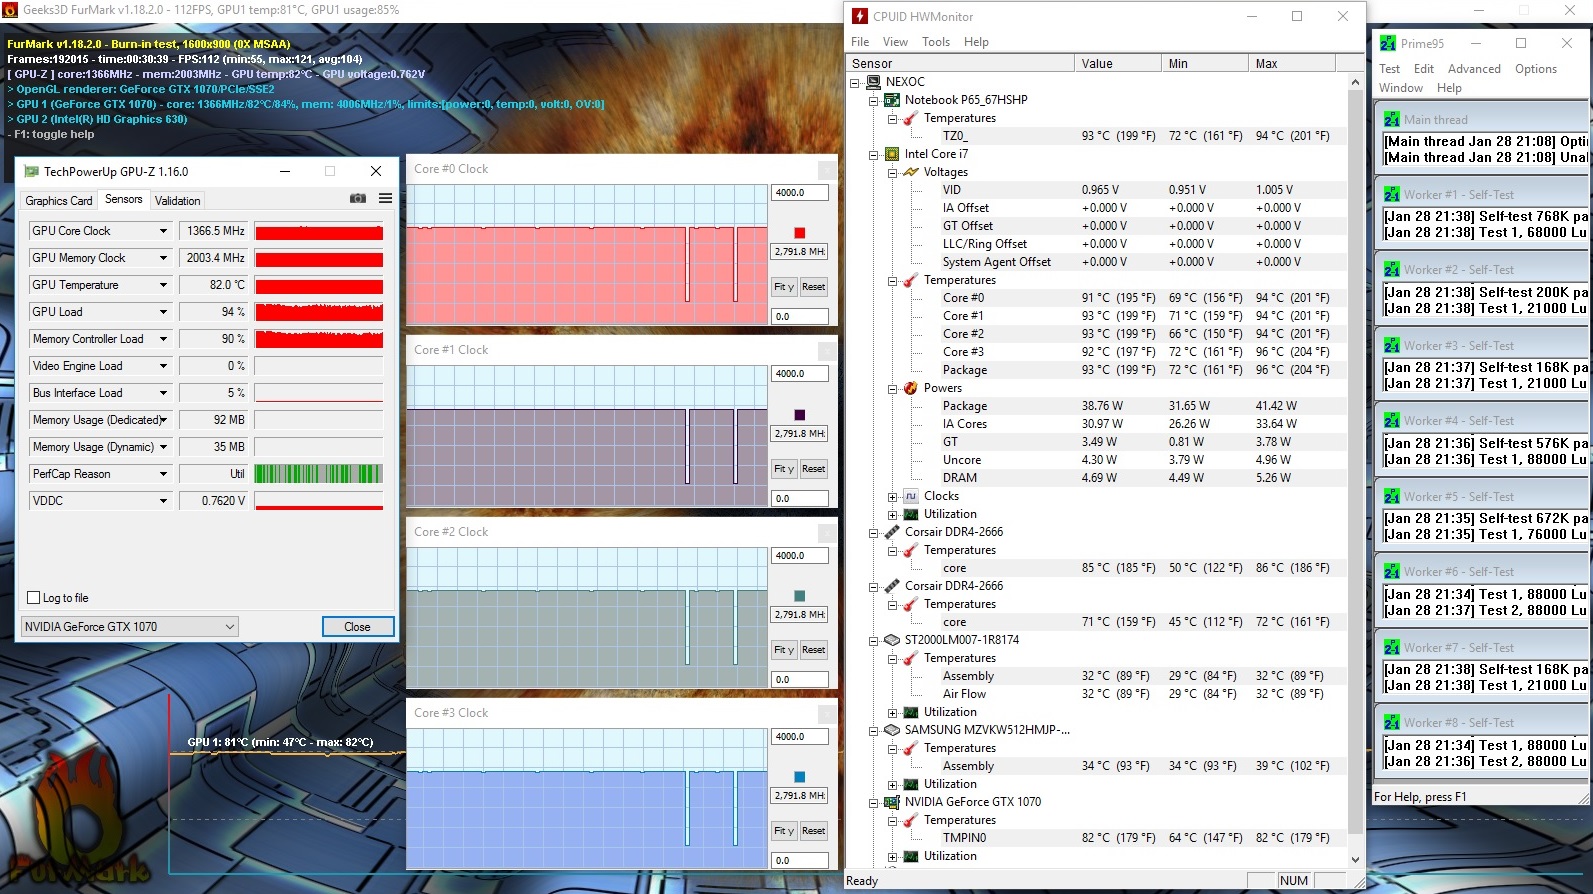Click the CPUID HWMonitor lightning icon
This screenshot has width=1593, height=894.
pyautogui.click(x=860, y=16)
